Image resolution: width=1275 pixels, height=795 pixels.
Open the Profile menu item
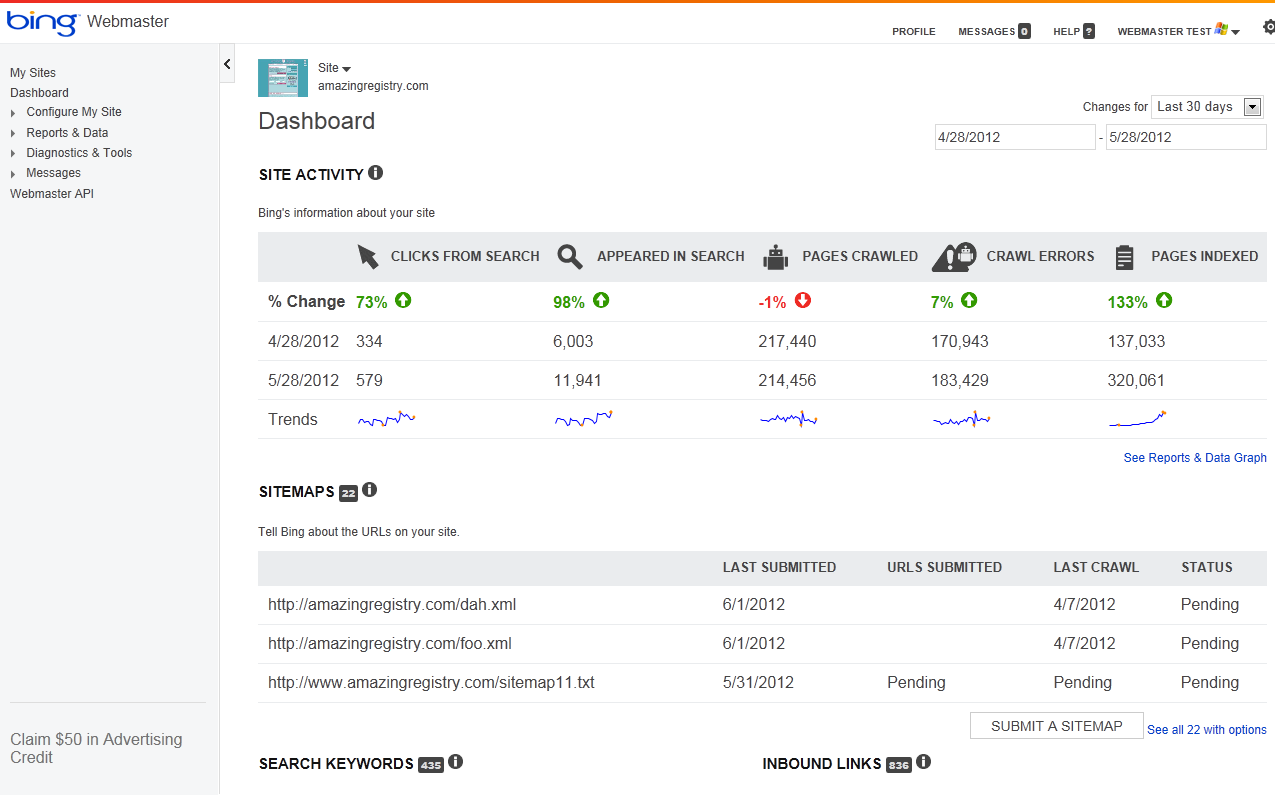913,32
